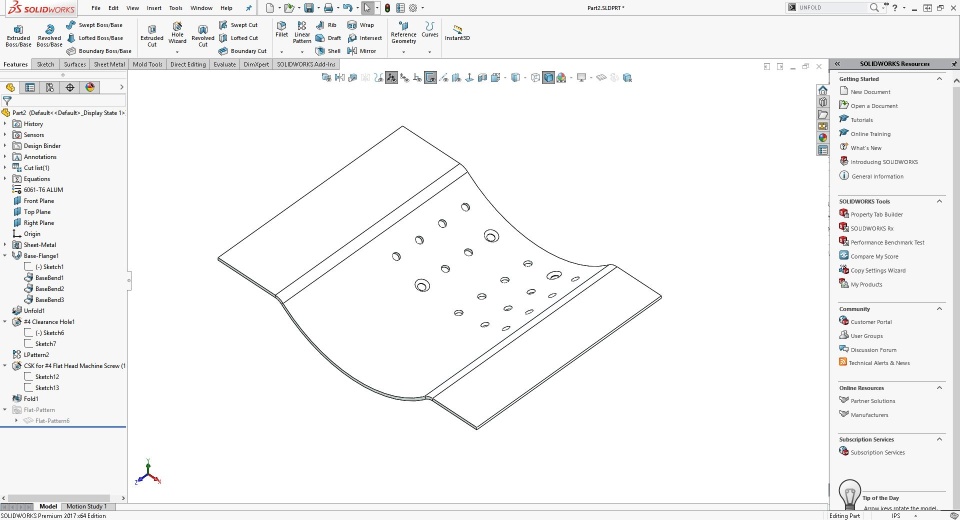This screenshot has width=960, height=520.
Task: Open the ConfigurationManager tab icon
Action: 50,88
